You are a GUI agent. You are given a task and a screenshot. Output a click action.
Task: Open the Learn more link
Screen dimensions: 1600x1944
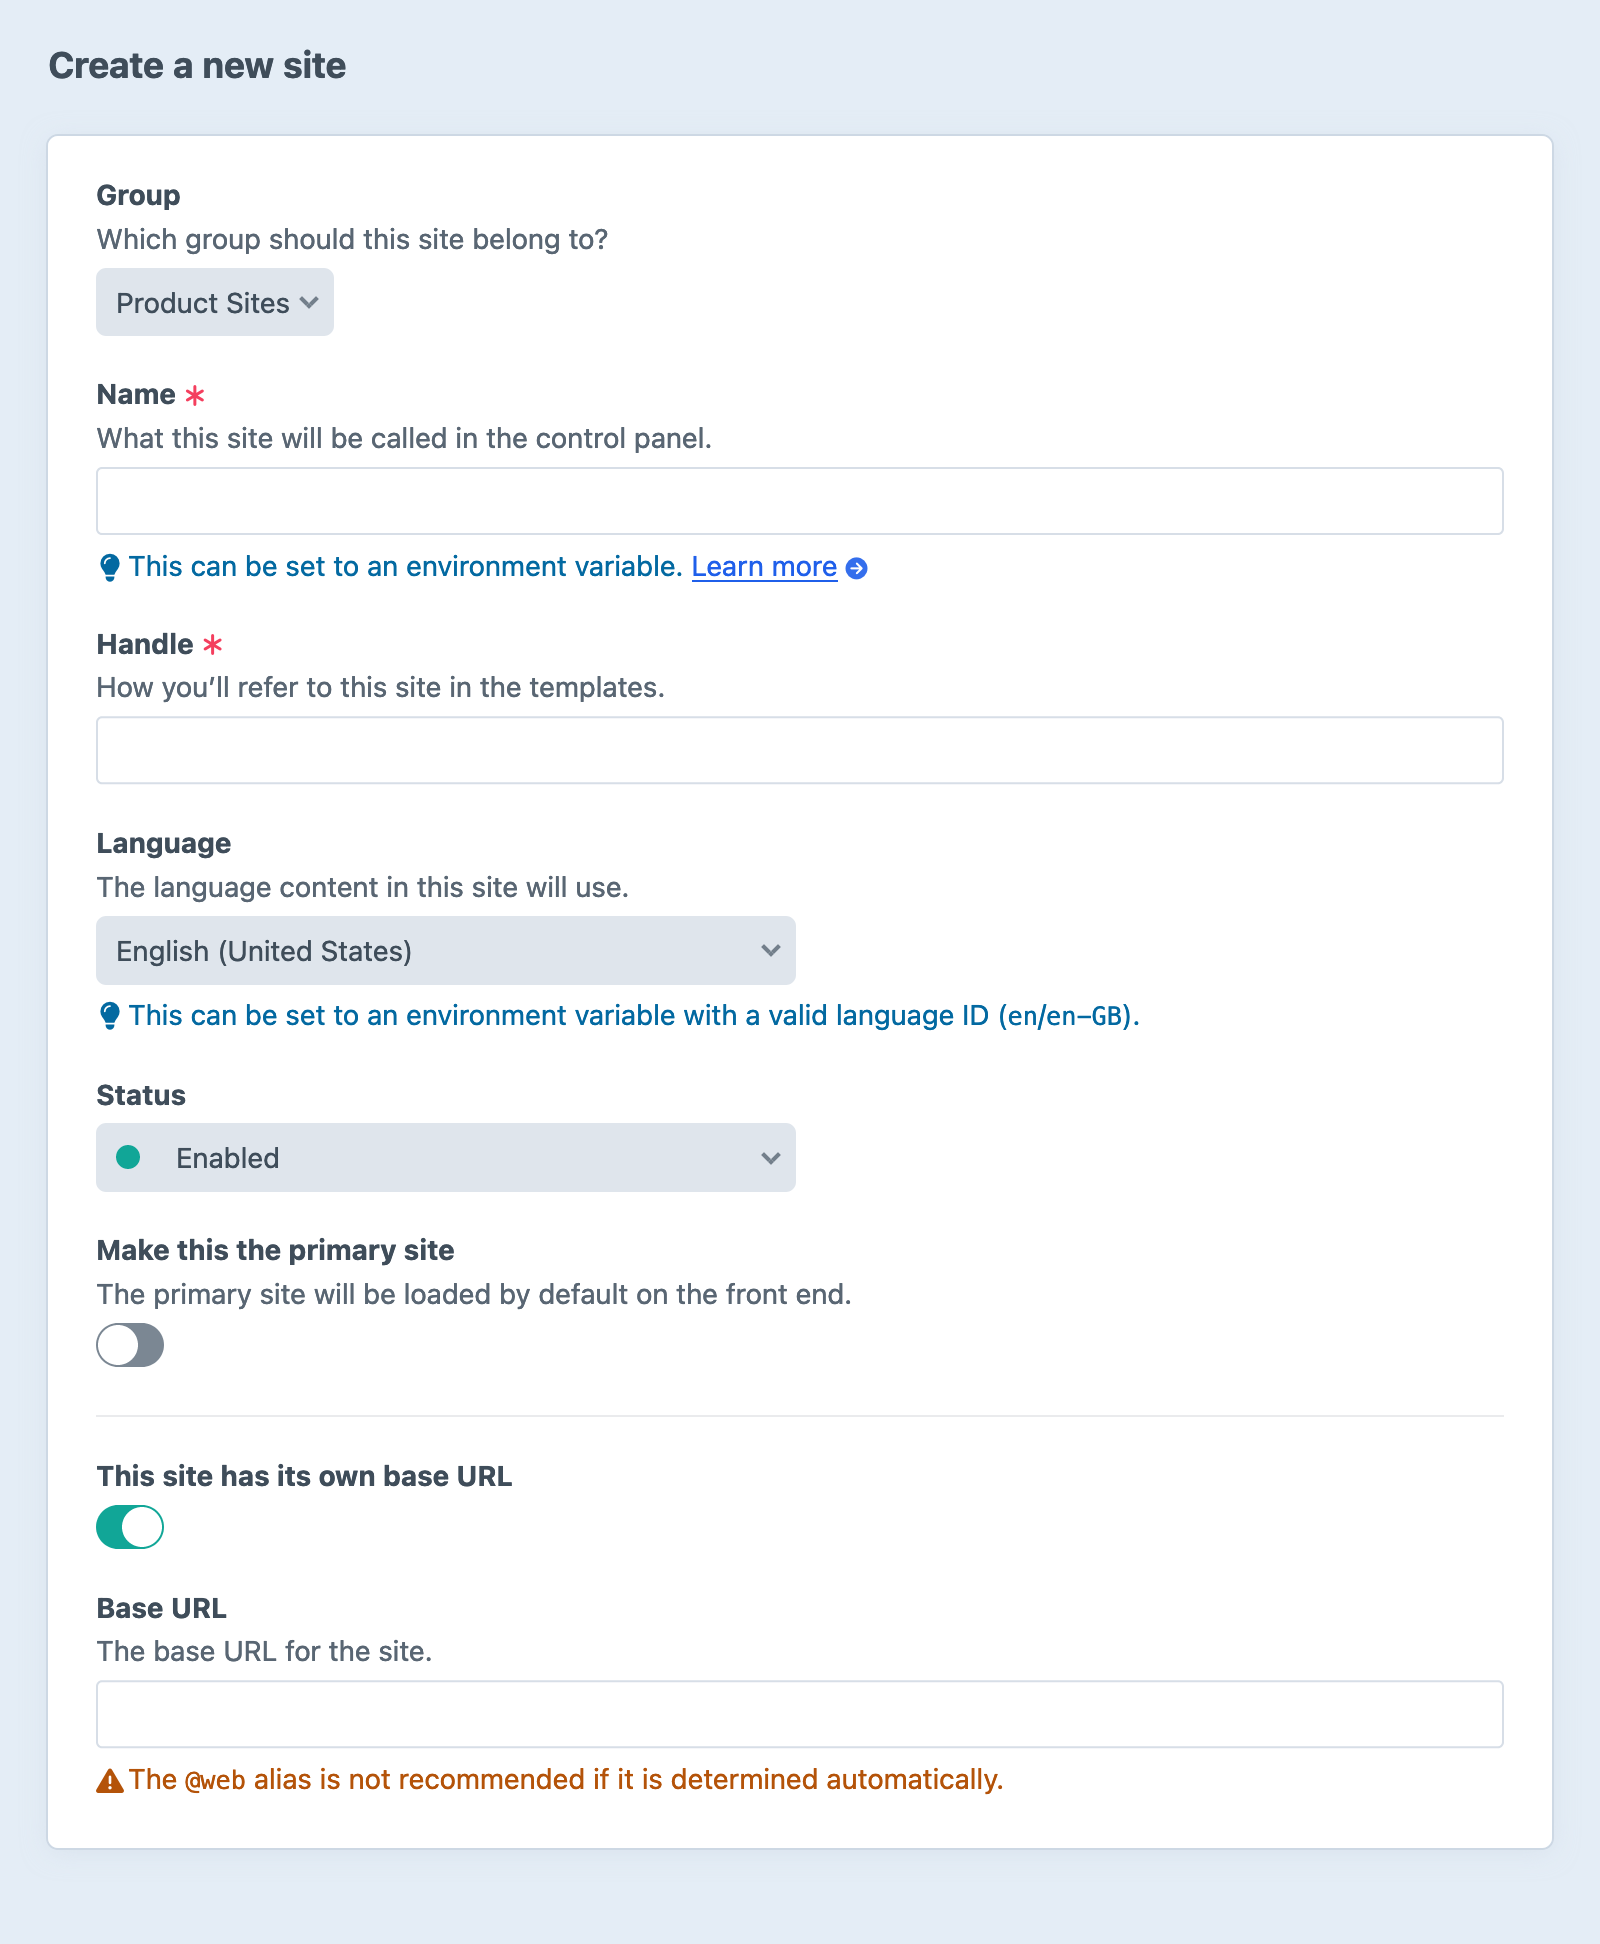click(763, 566)
